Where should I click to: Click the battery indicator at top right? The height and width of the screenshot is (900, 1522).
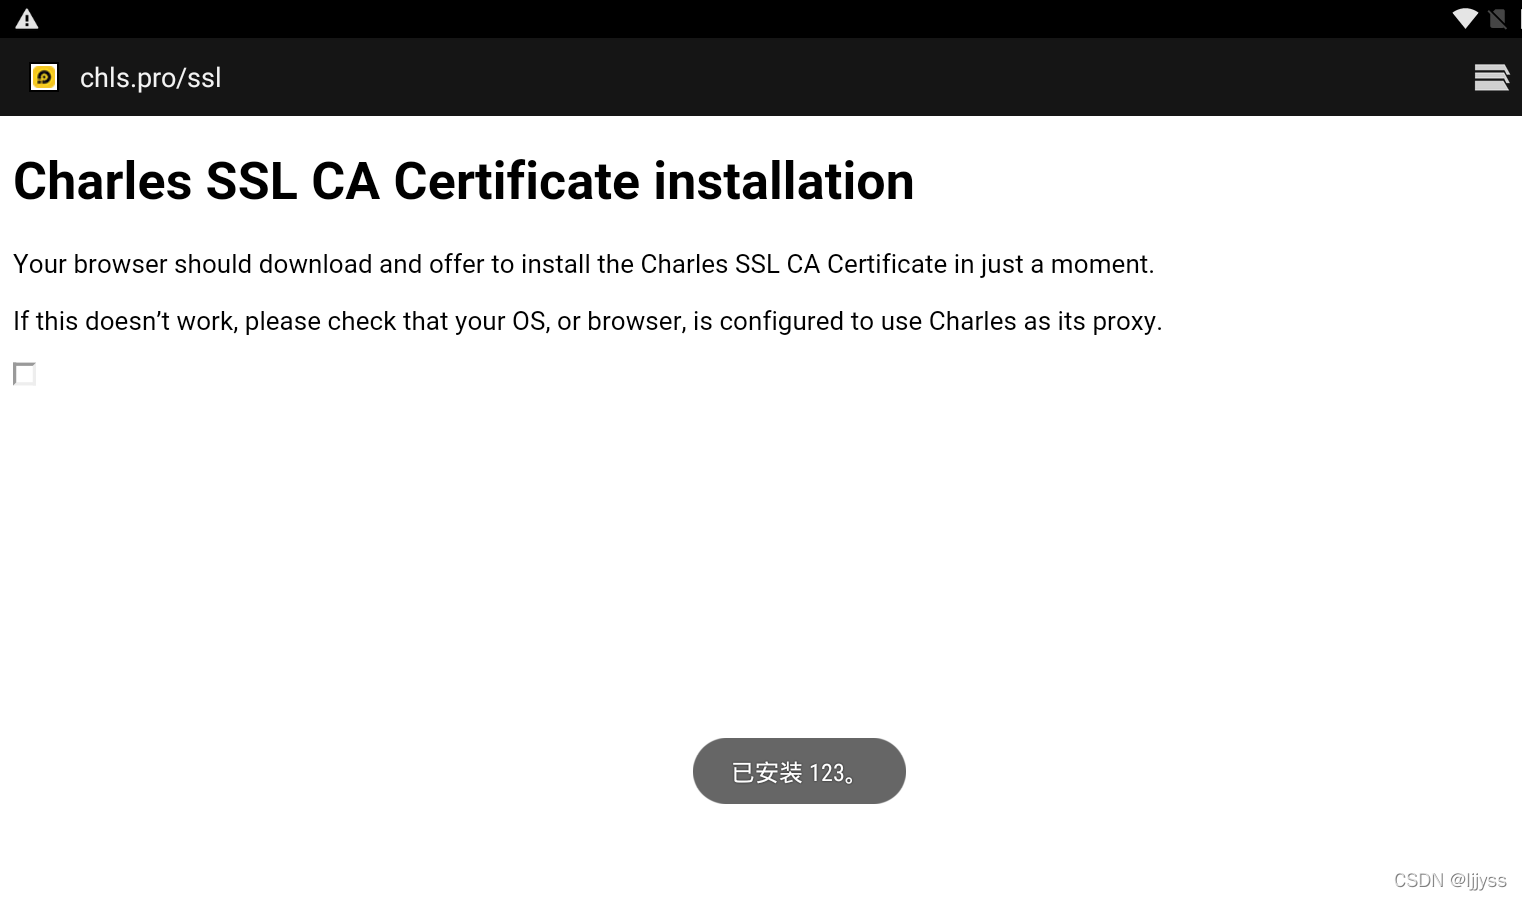coord(1518,18)
